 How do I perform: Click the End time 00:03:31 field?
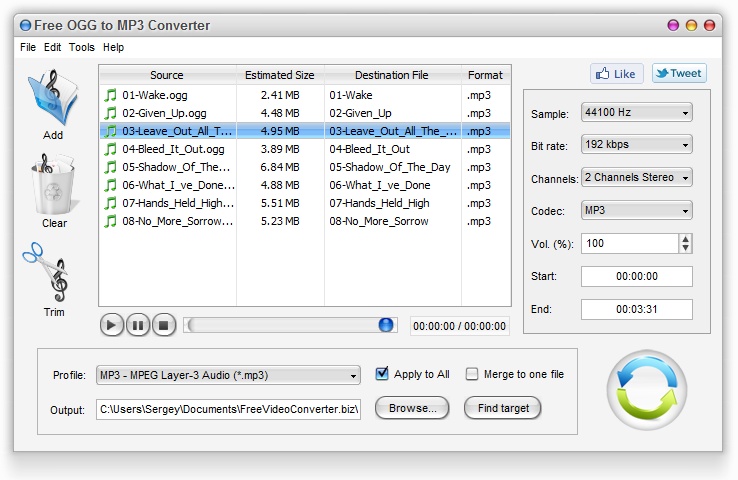tap(636, 309)
